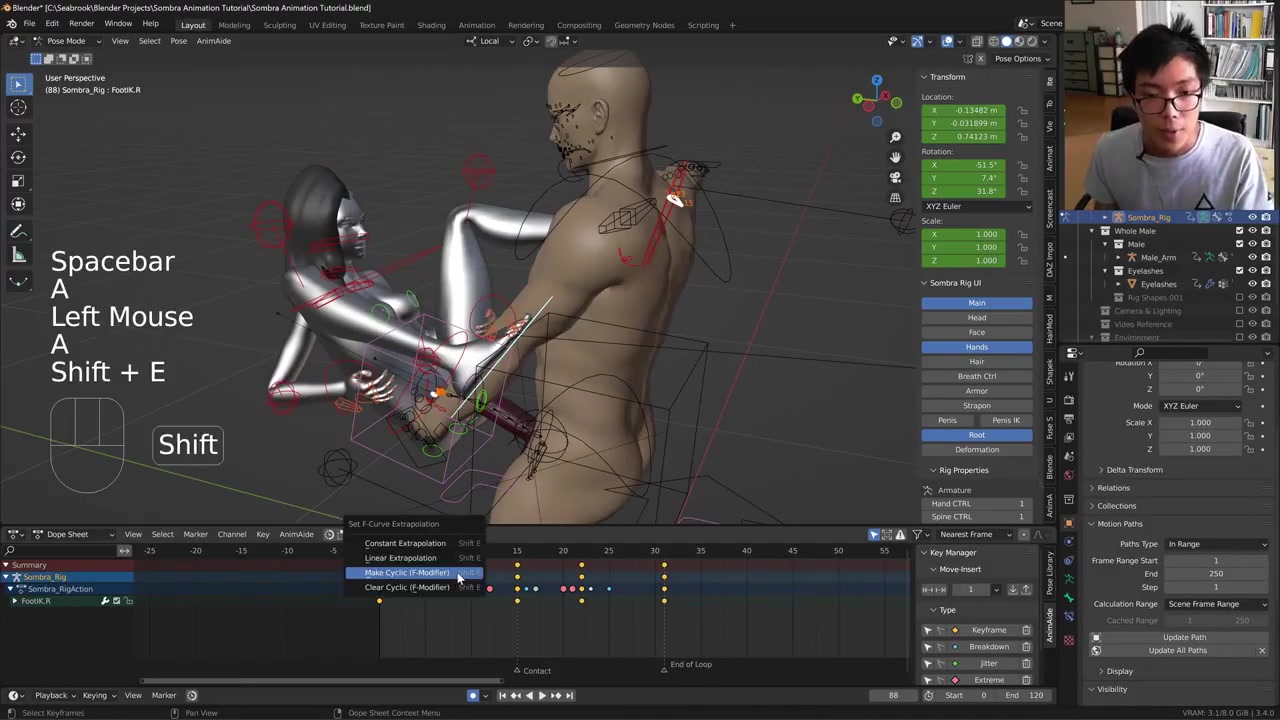The width and height of the screenshot is (1280, 720).
Task: Toggle visibility of Eyelashes collection
Action: 1252,271
